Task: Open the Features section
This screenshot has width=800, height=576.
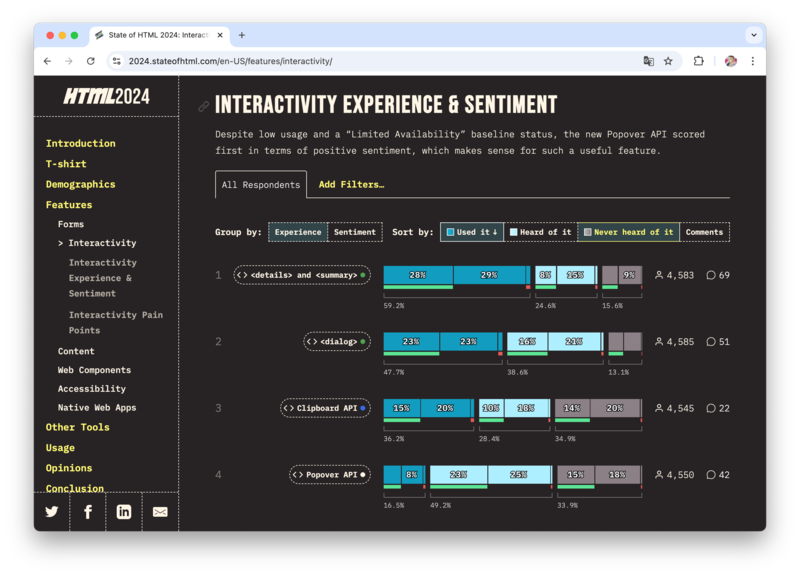Action: coord(69,205)
